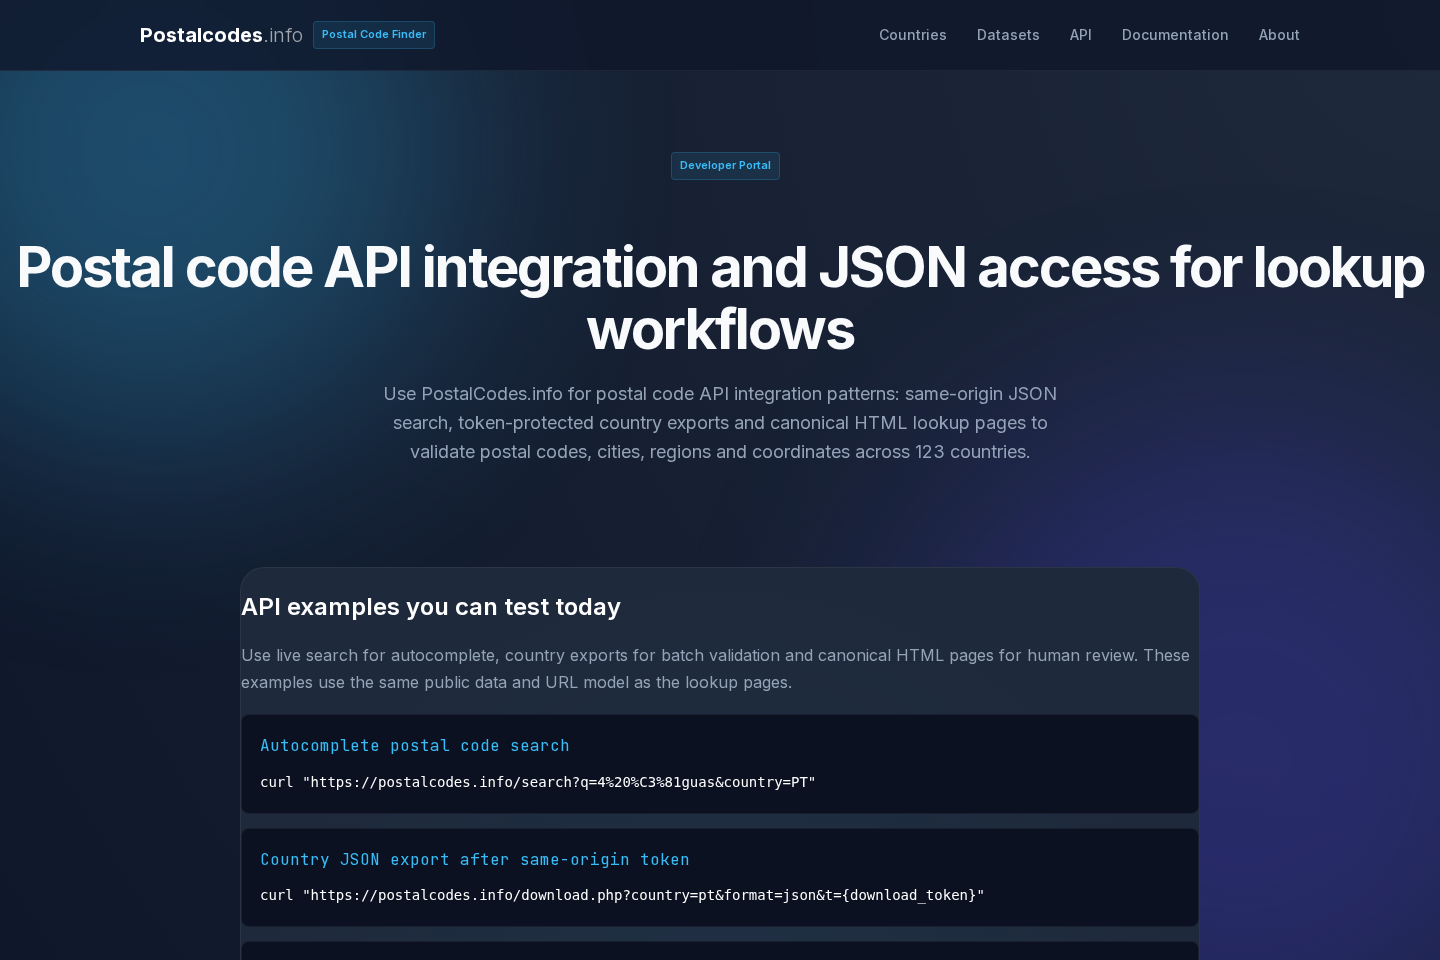The height and width of the screenshot is (960, 1440).
Task: Click the Postal Code Finder badge
Action: [x=374, y=35]
